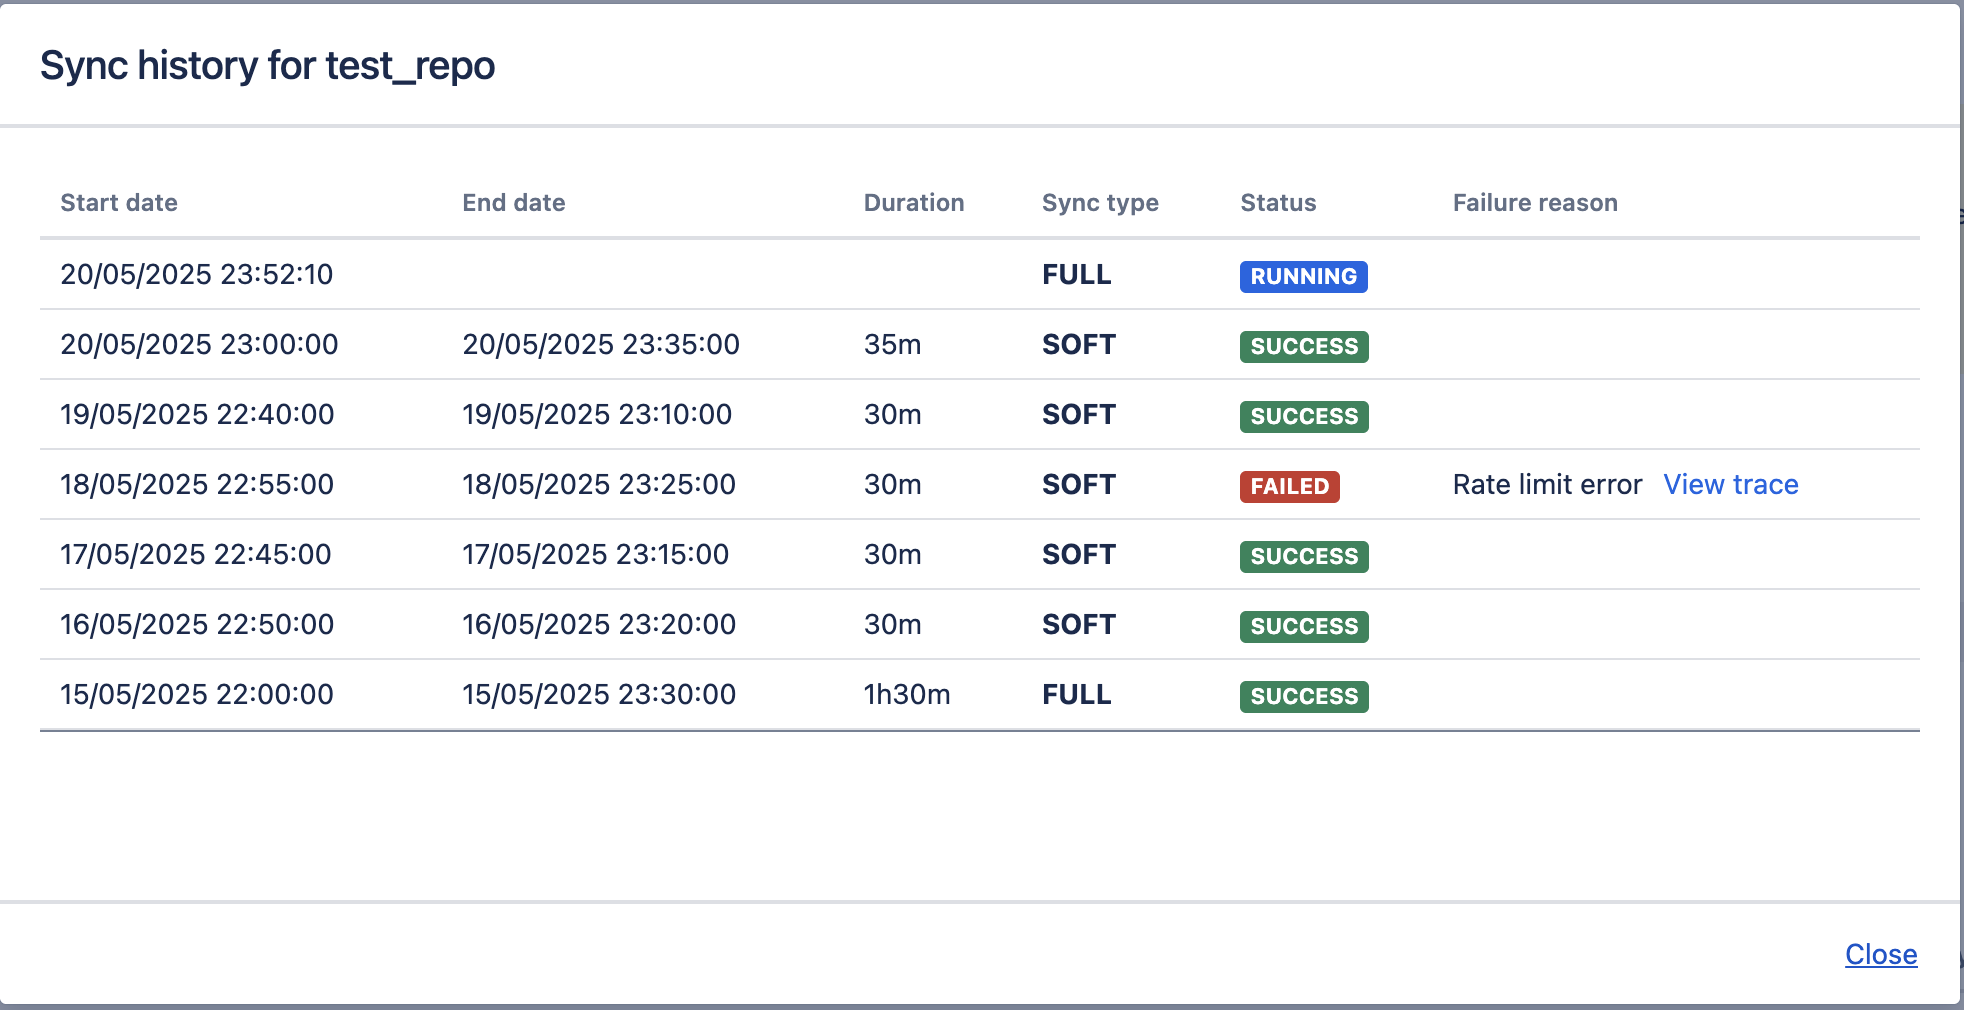
Task: Click the Rate limit error text
Action: [1547, 485]
